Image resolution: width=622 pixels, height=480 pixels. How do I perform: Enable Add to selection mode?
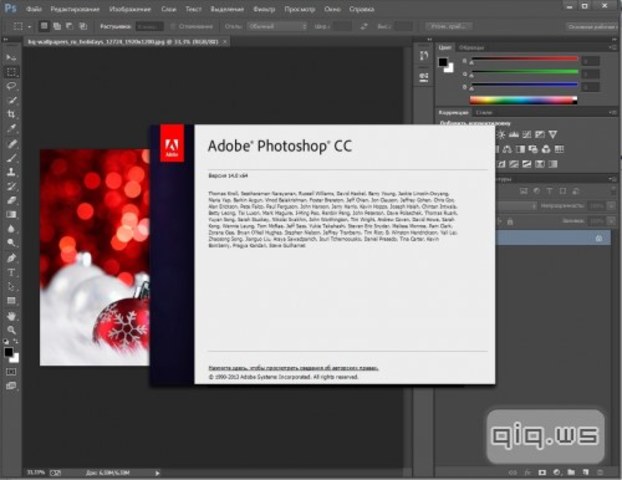pyautogui.click(x=57, y=26)
